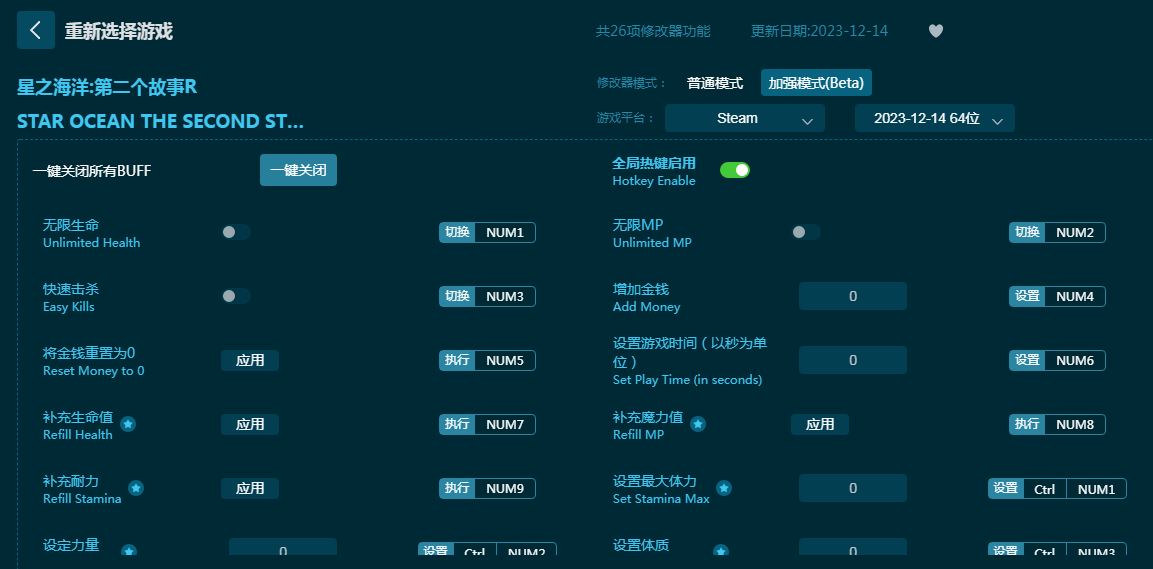Open the Steam platform dropdown
Image resolution: width=1153 pixels, height=569 pixels.
745,118
